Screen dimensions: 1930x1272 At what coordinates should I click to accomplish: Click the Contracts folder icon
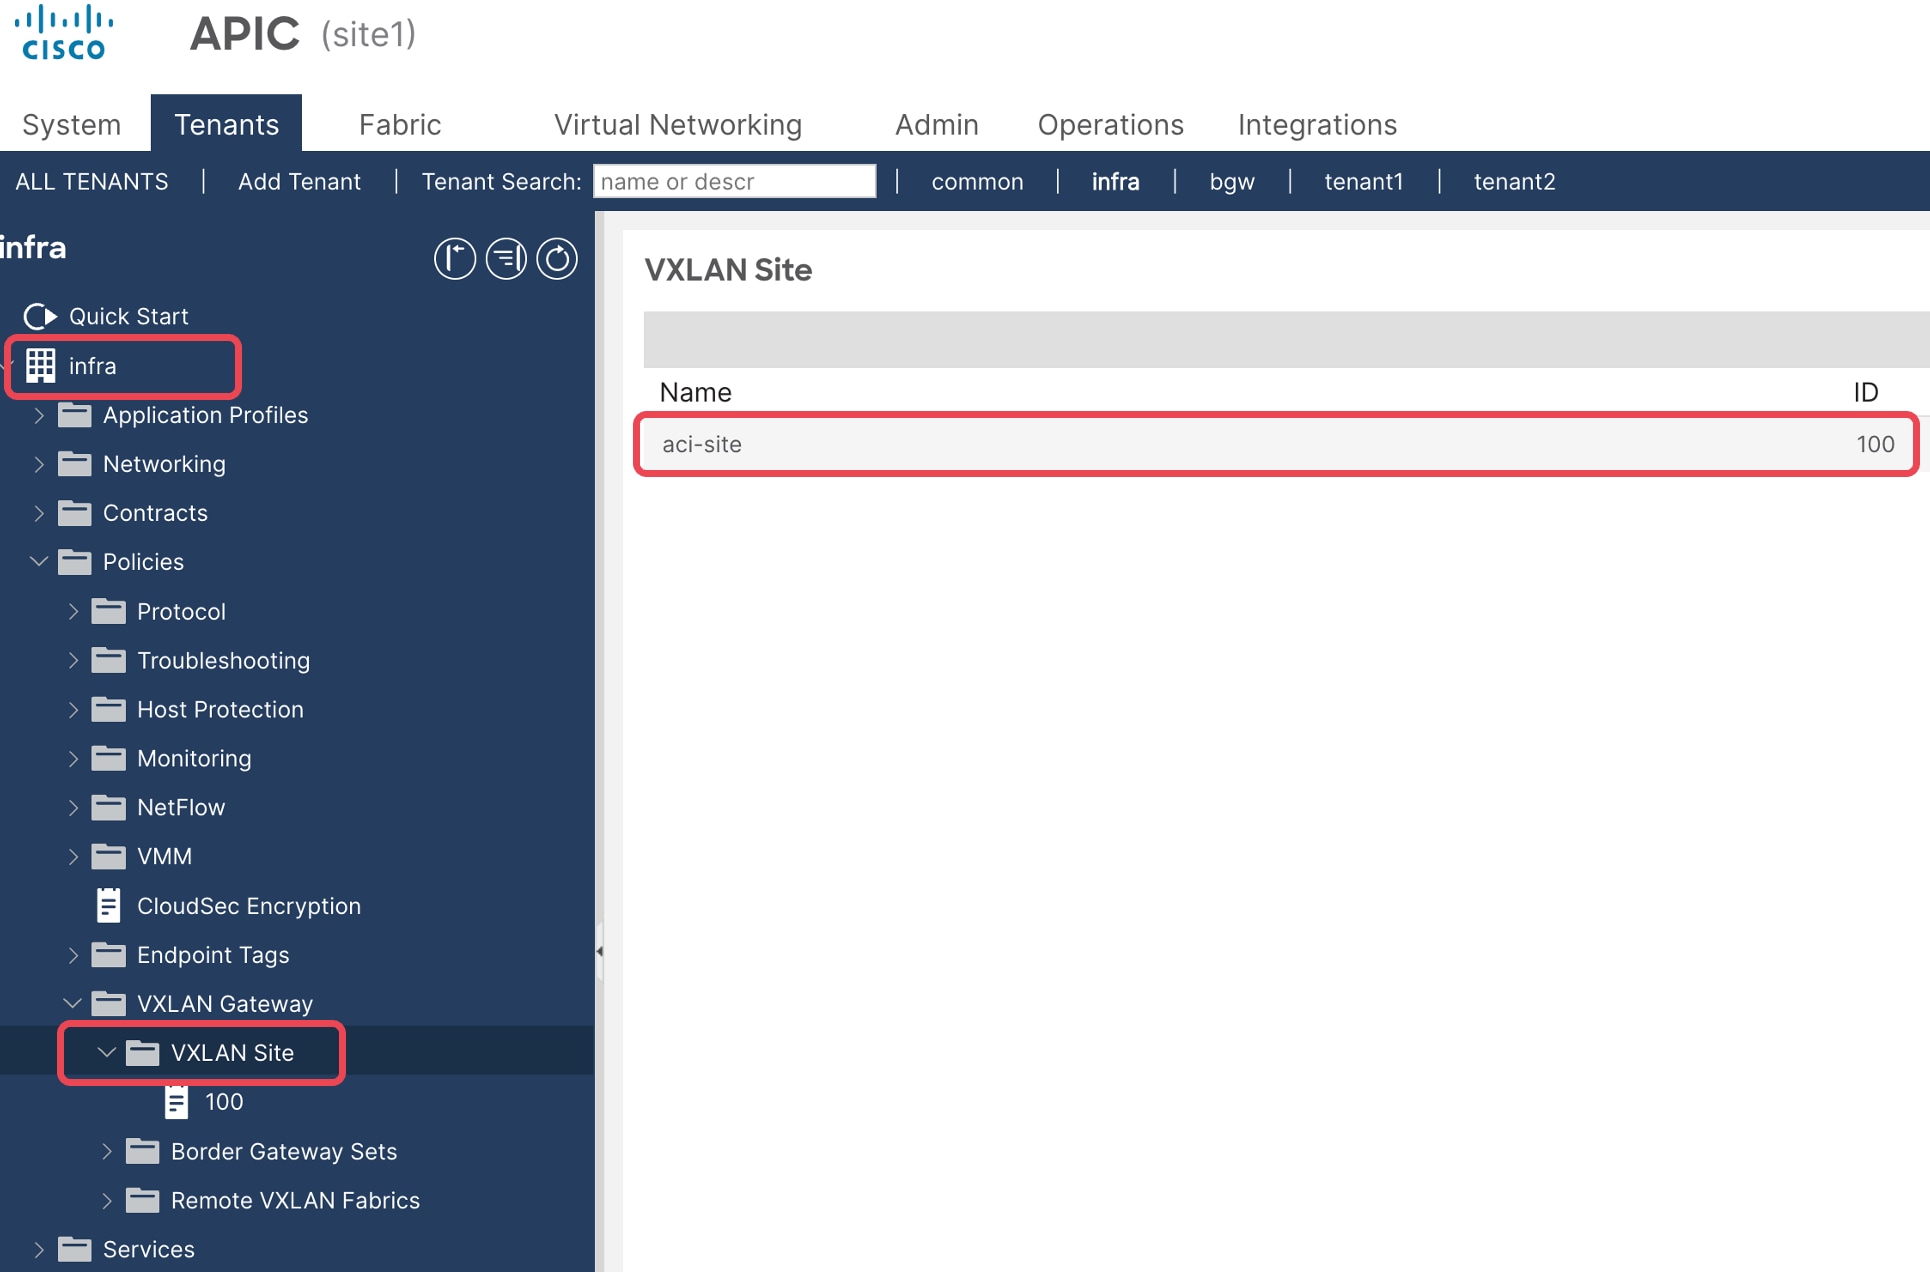point(75,513)
